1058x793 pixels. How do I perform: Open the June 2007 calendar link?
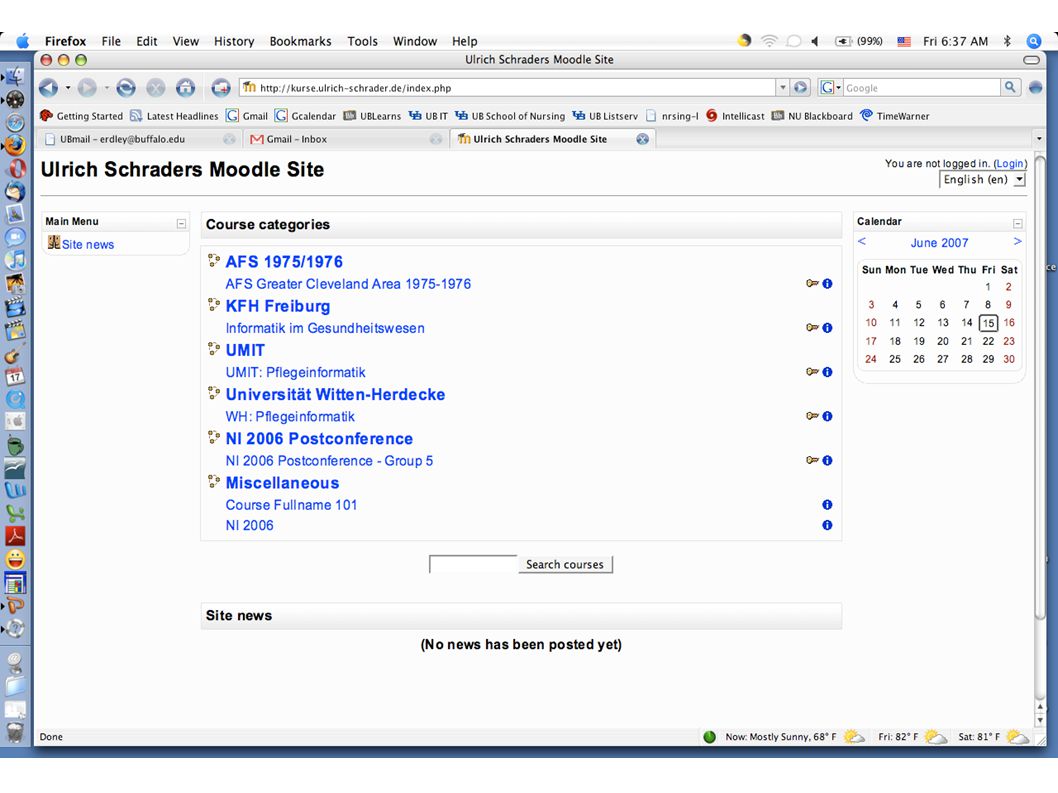[939, 243]
